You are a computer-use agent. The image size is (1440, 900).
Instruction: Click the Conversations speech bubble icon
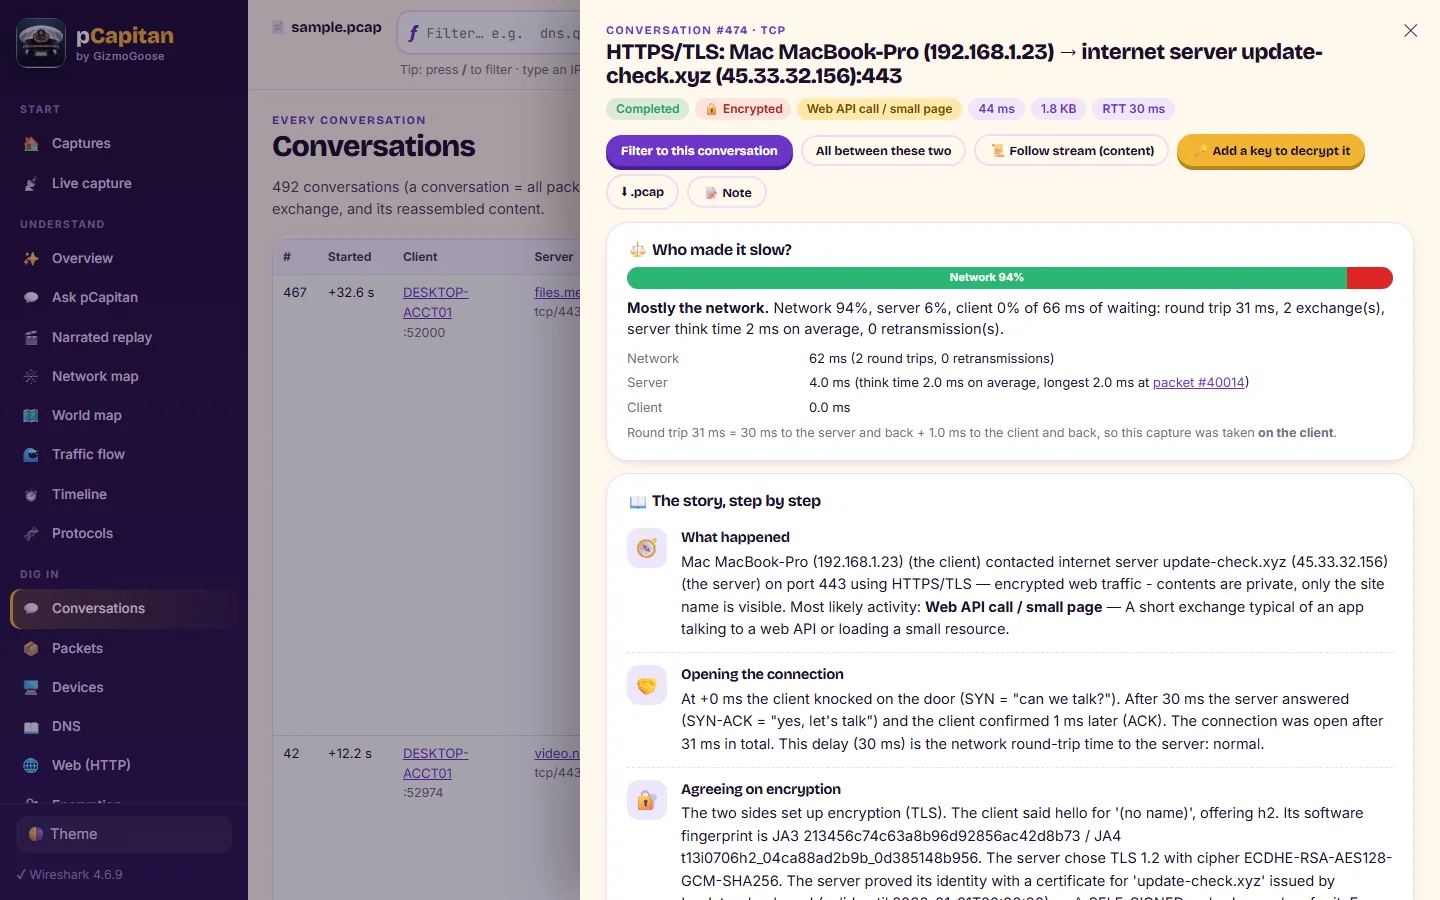pyautogui.click(x=31, y=608)
